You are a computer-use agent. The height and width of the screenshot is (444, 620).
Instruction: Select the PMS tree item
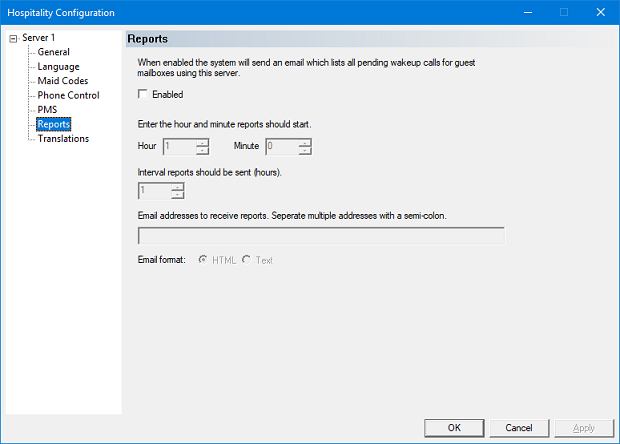pyautogui.click(x=47, y=110)
